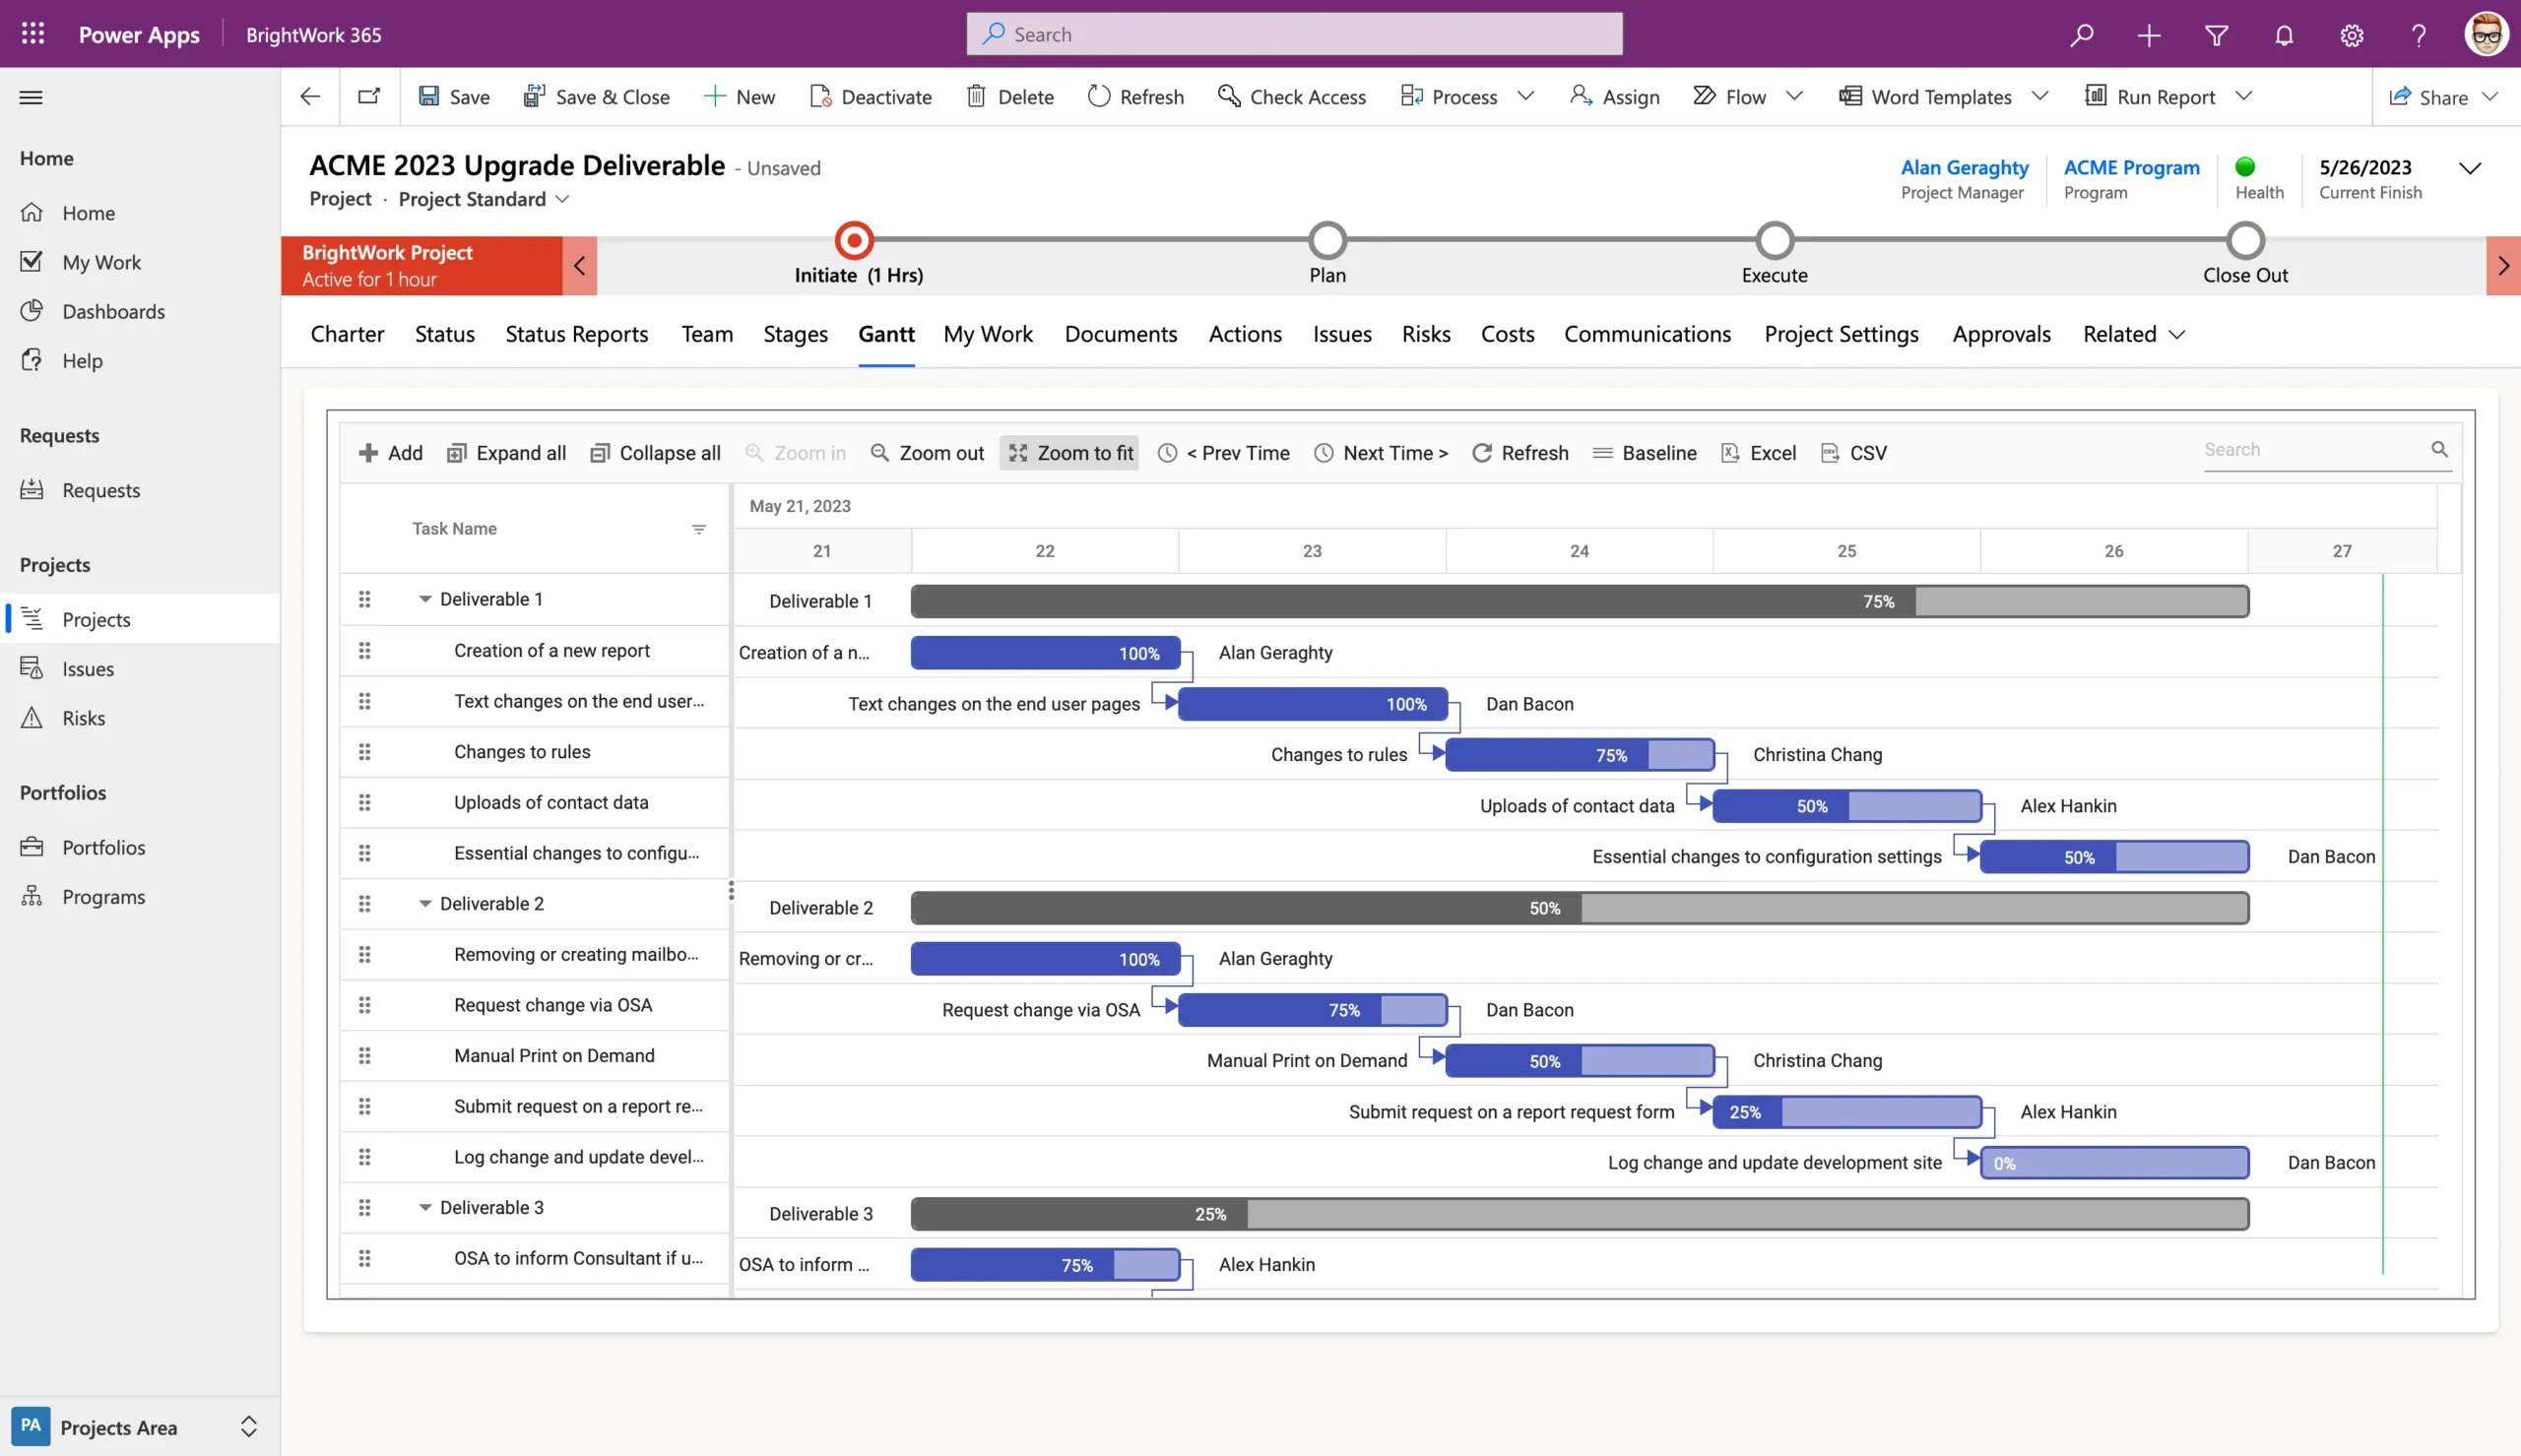Viewport: 2521px width, 1456px height.
Task: Switch to the Charter tab
Action: click(346, 334)
